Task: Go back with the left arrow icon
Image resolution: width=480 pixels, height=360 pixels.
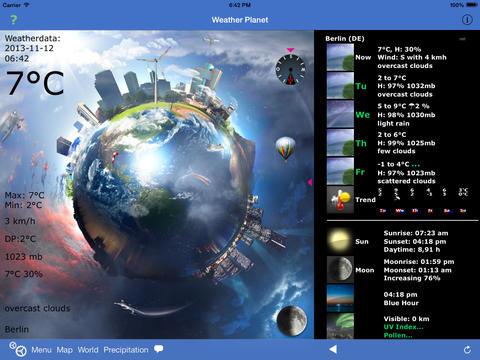Action: [333, 349]
